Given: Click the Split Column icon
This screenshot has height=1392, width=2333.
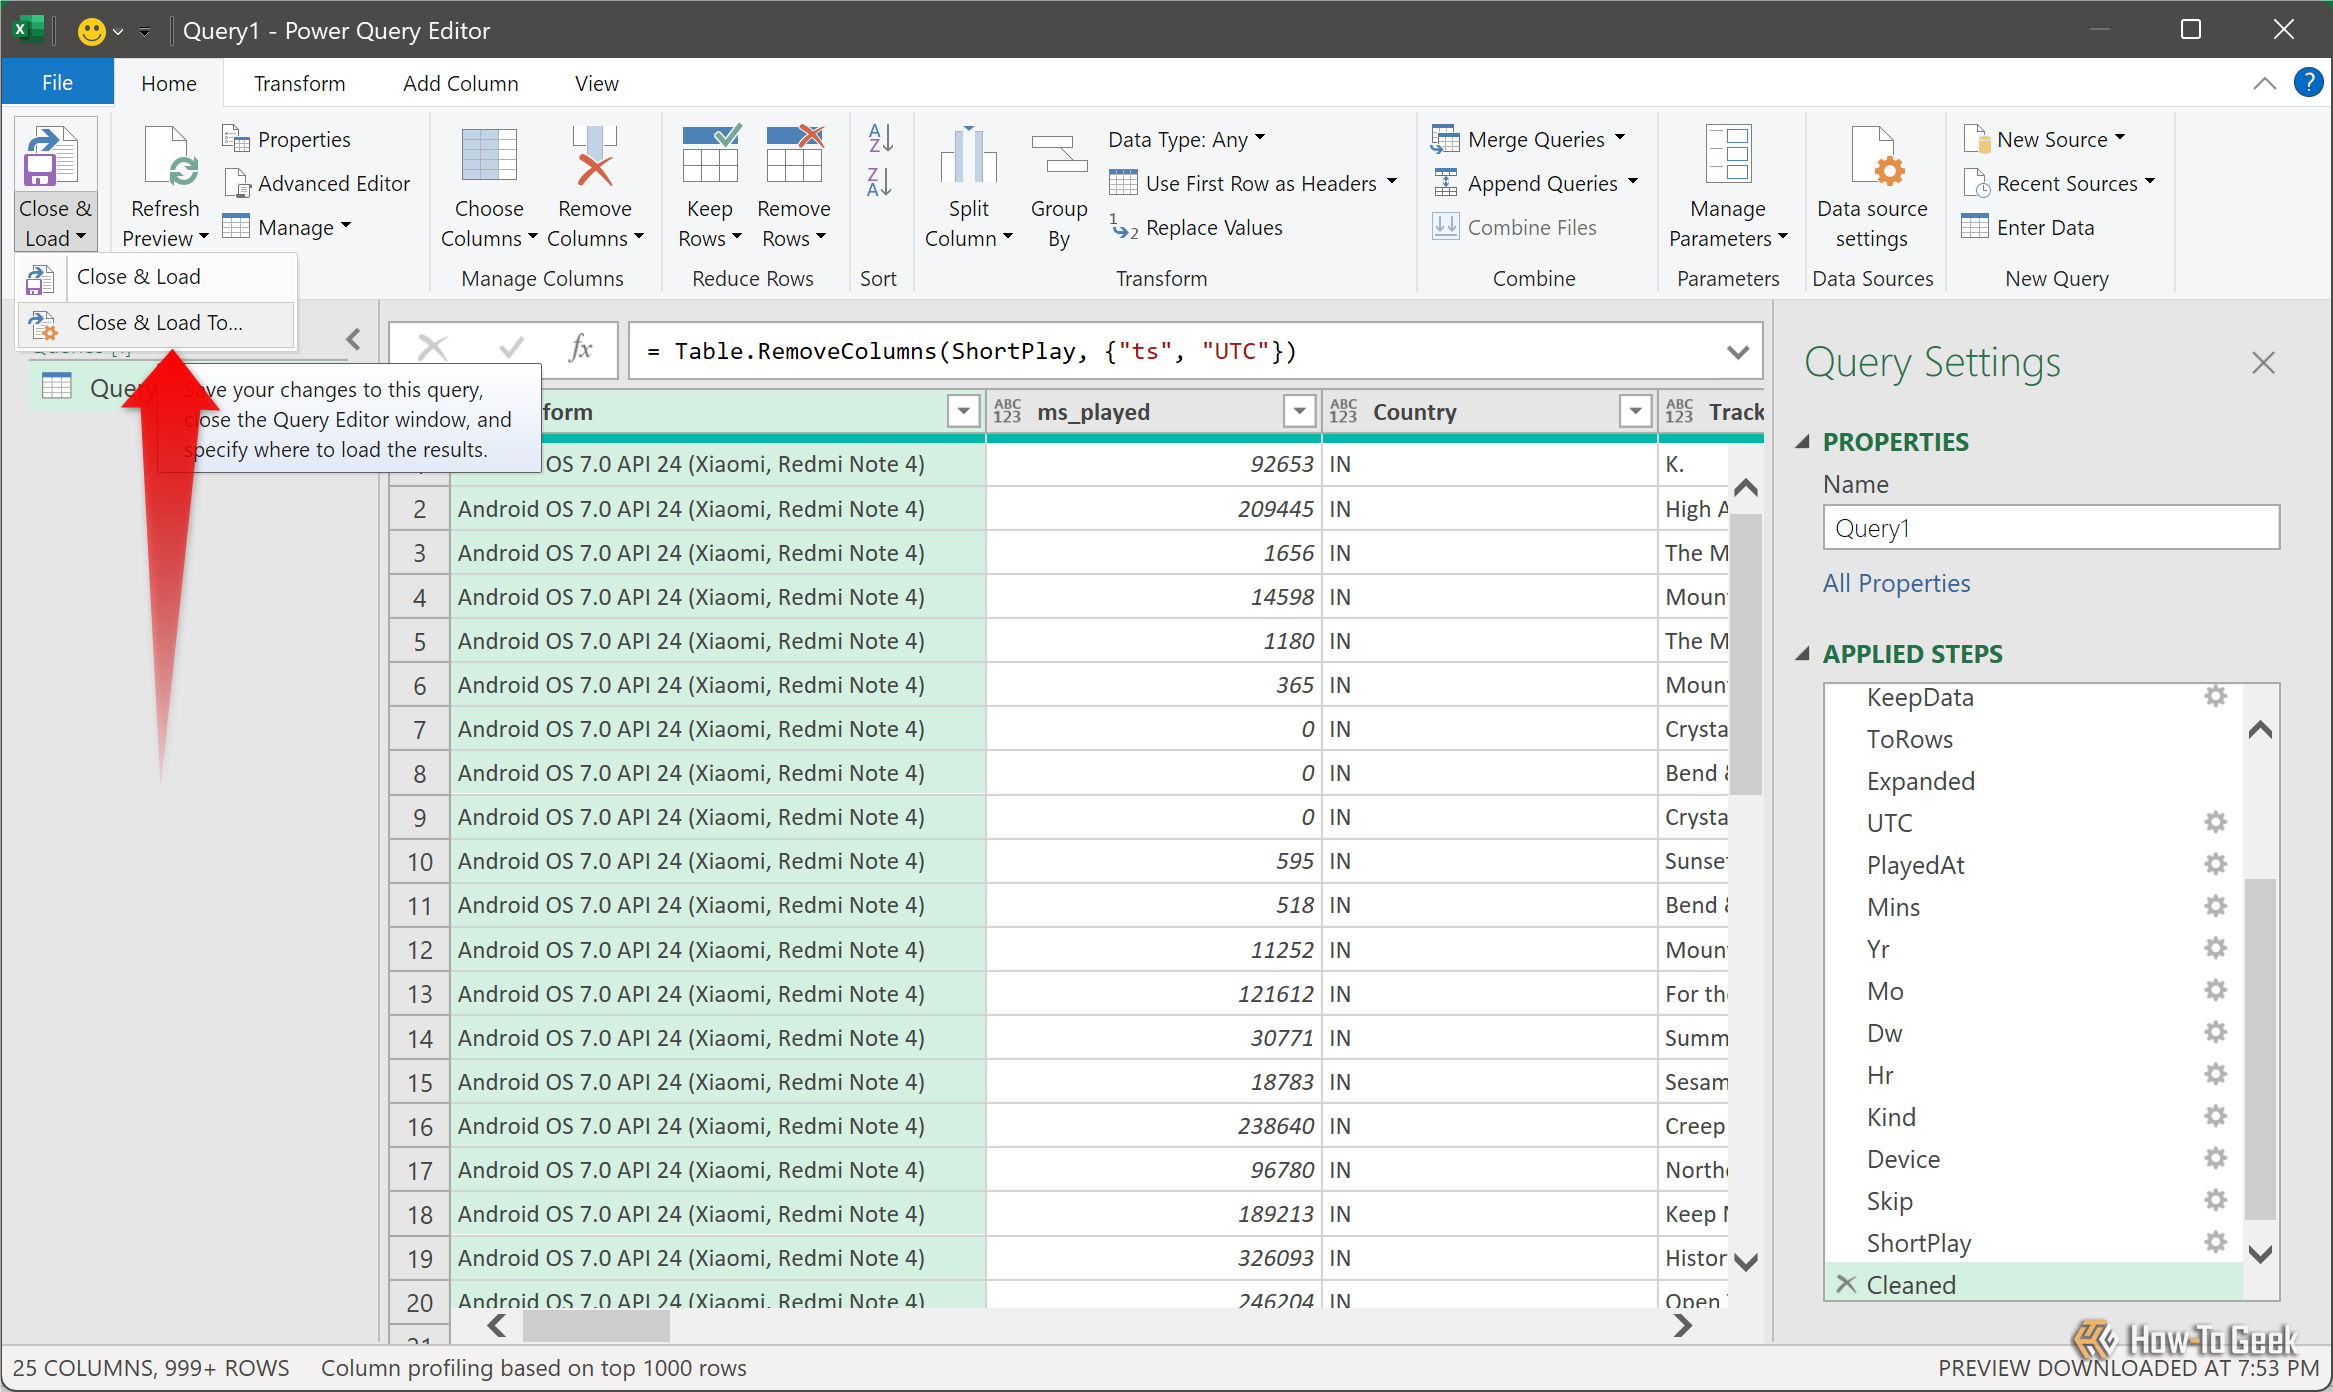Looking at the screenshot, I should point(969,155).
